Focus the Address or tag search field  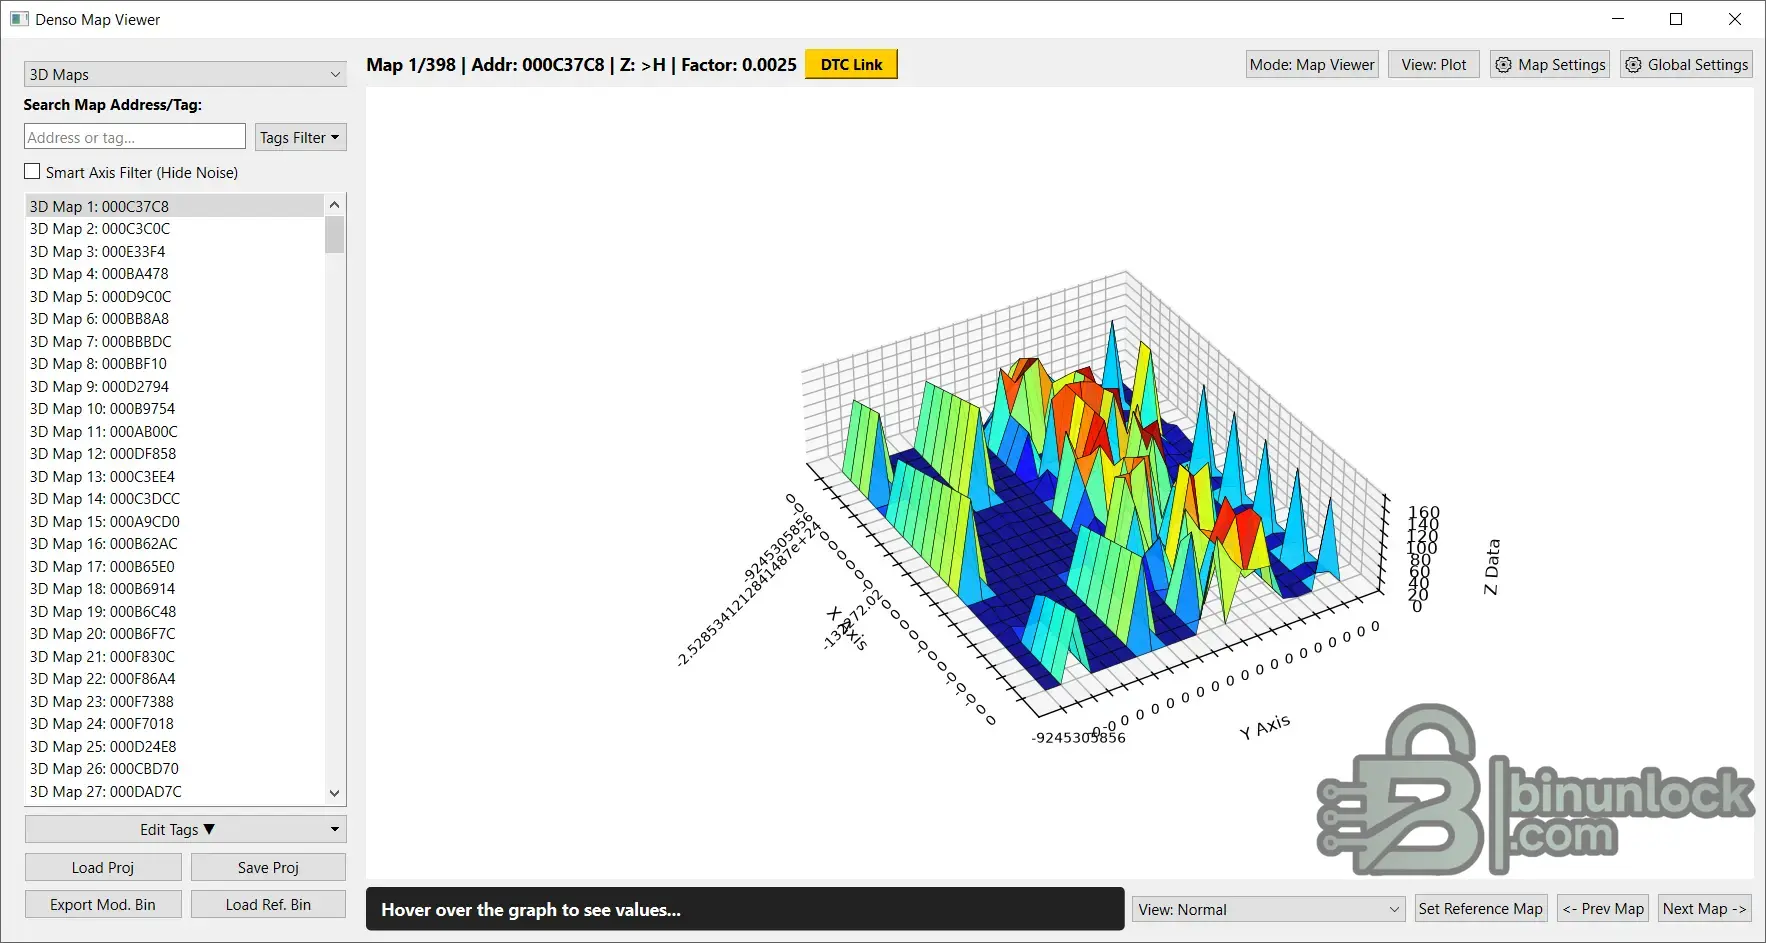tap(135, 137)
